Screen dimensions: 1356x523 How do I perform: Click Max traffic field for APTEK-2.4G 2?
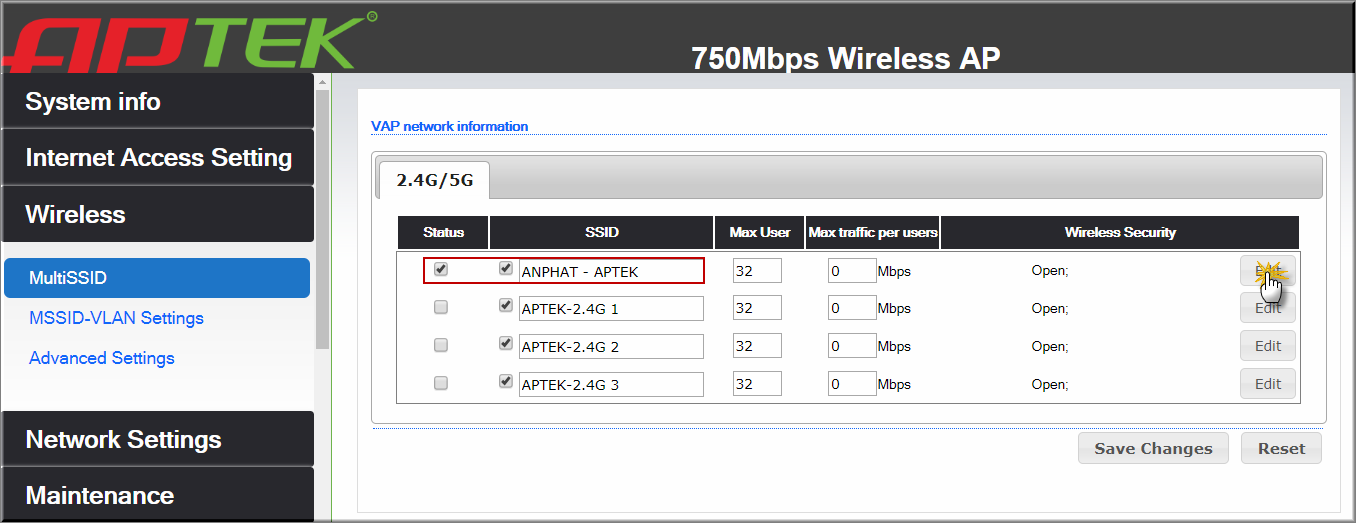coord(852,346)
